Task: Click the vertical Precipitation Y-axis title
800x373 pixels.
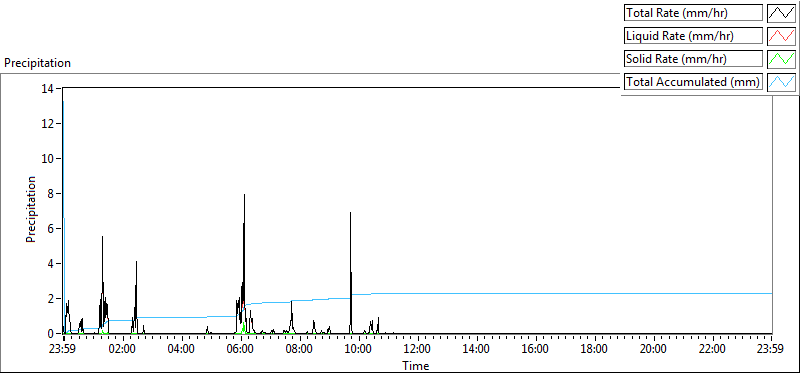Action: point(31,209)
